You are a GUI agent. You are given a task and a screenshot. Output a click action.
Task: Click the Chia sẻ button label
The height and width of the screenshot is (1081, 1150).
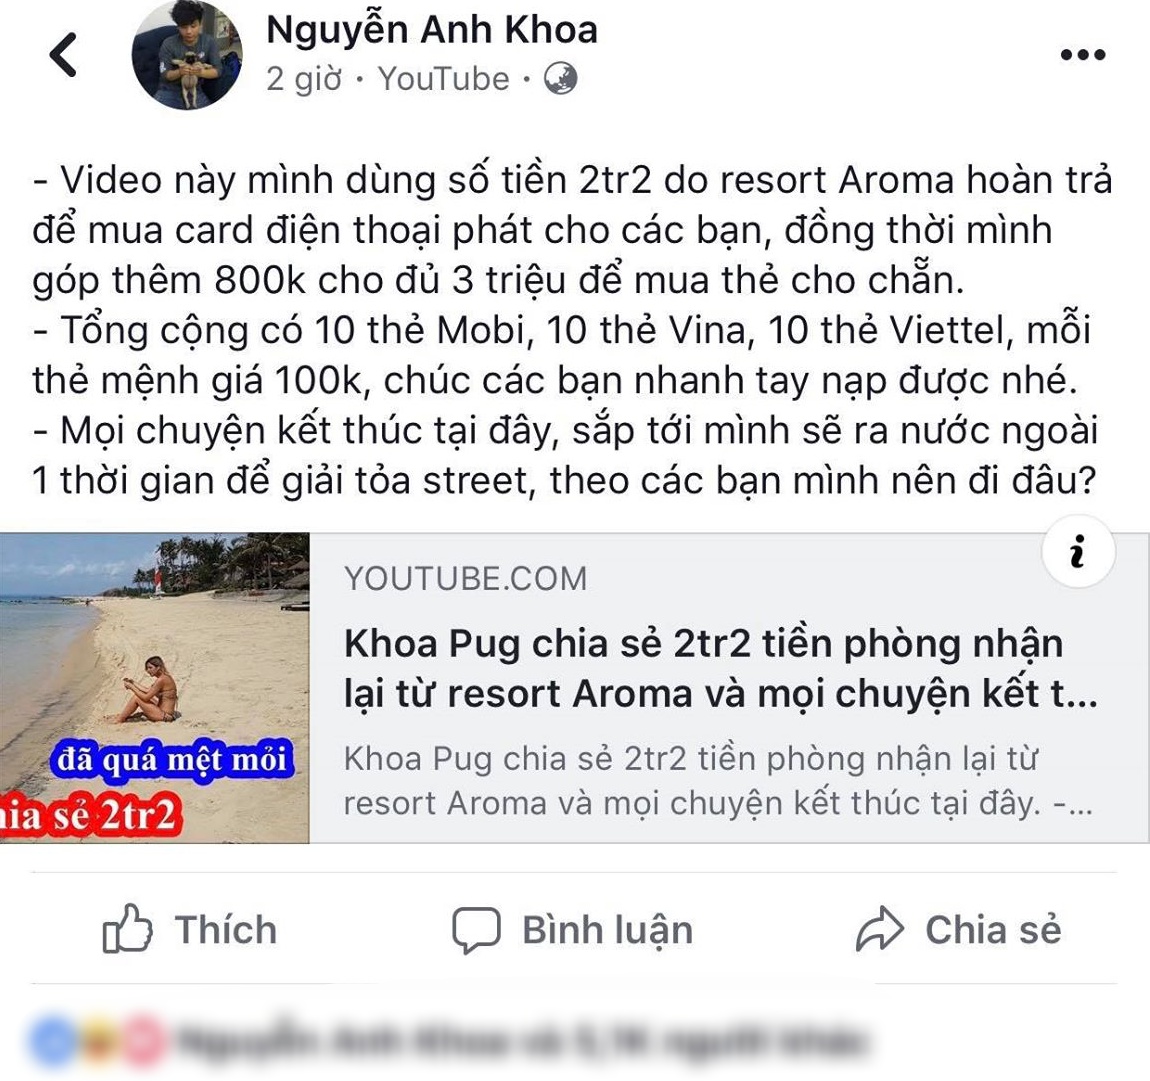(993, 930)
